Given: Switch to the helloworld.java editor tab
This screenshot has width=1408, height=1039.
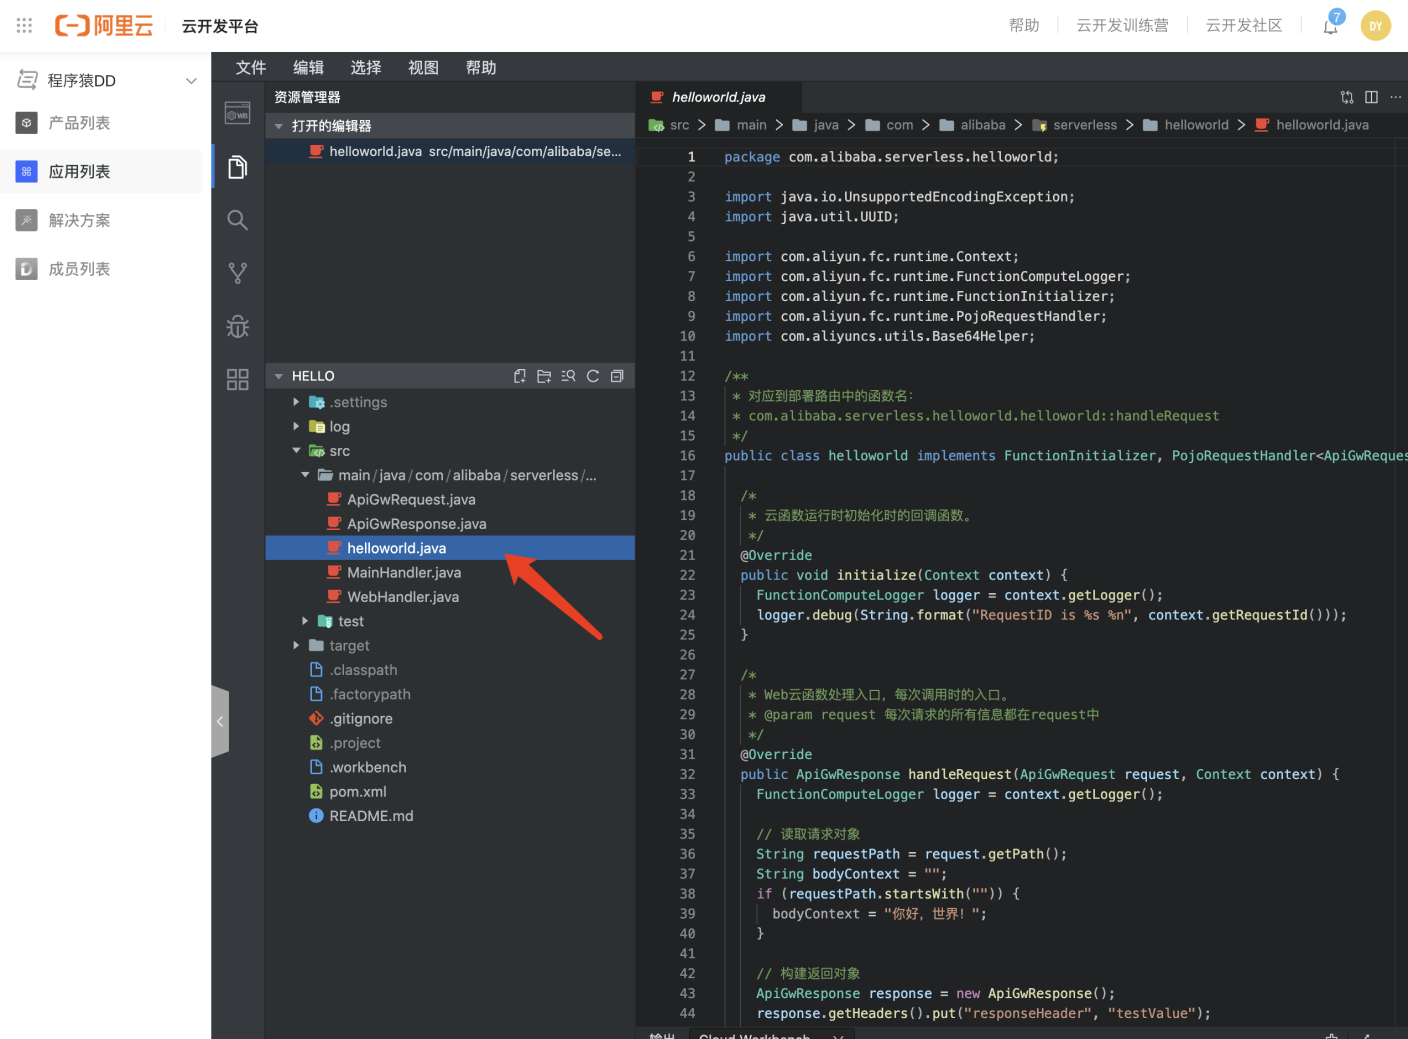Looking at the screenshot, I should [718, 97].
